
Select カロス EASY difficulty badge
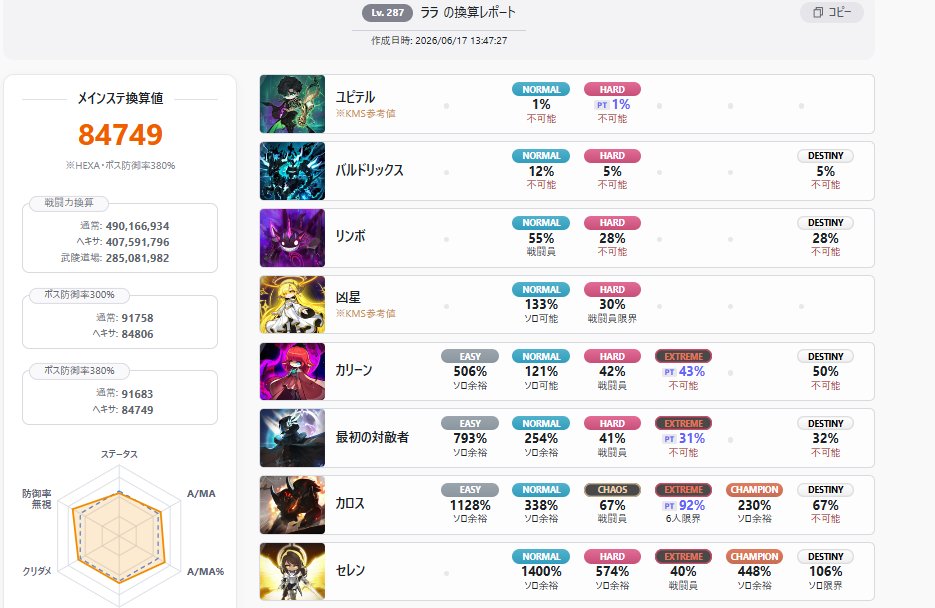click(x=470, y=489)
